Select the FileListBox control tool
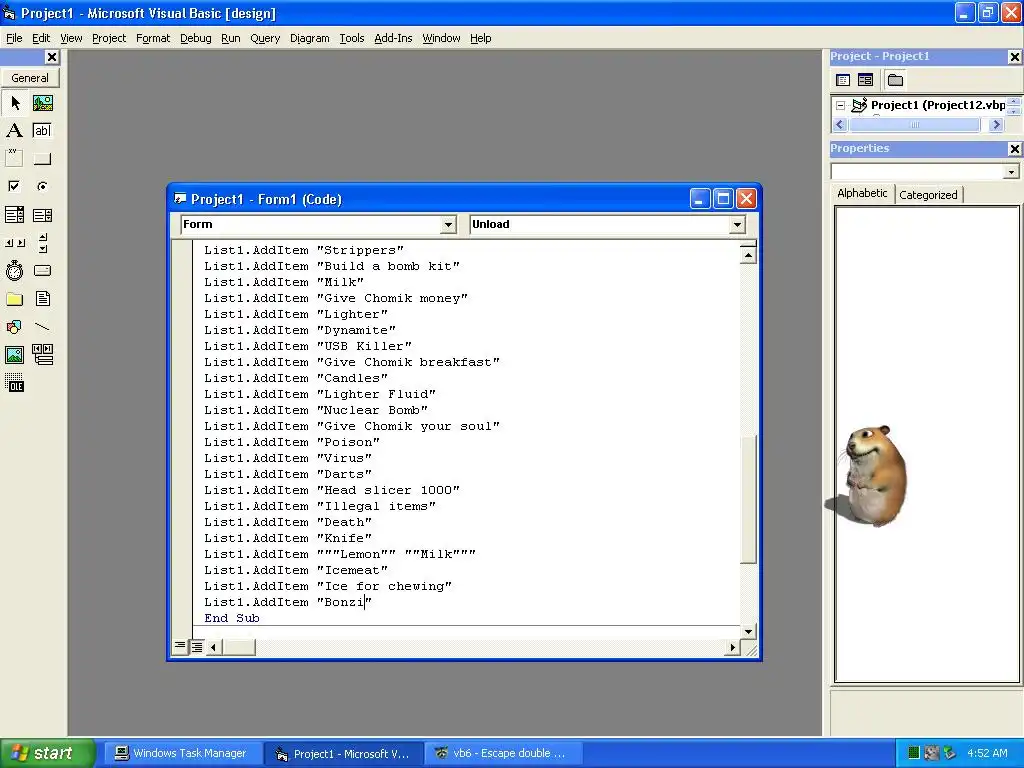This screenshot has width=1024, height=768. (x=42, y=299)
